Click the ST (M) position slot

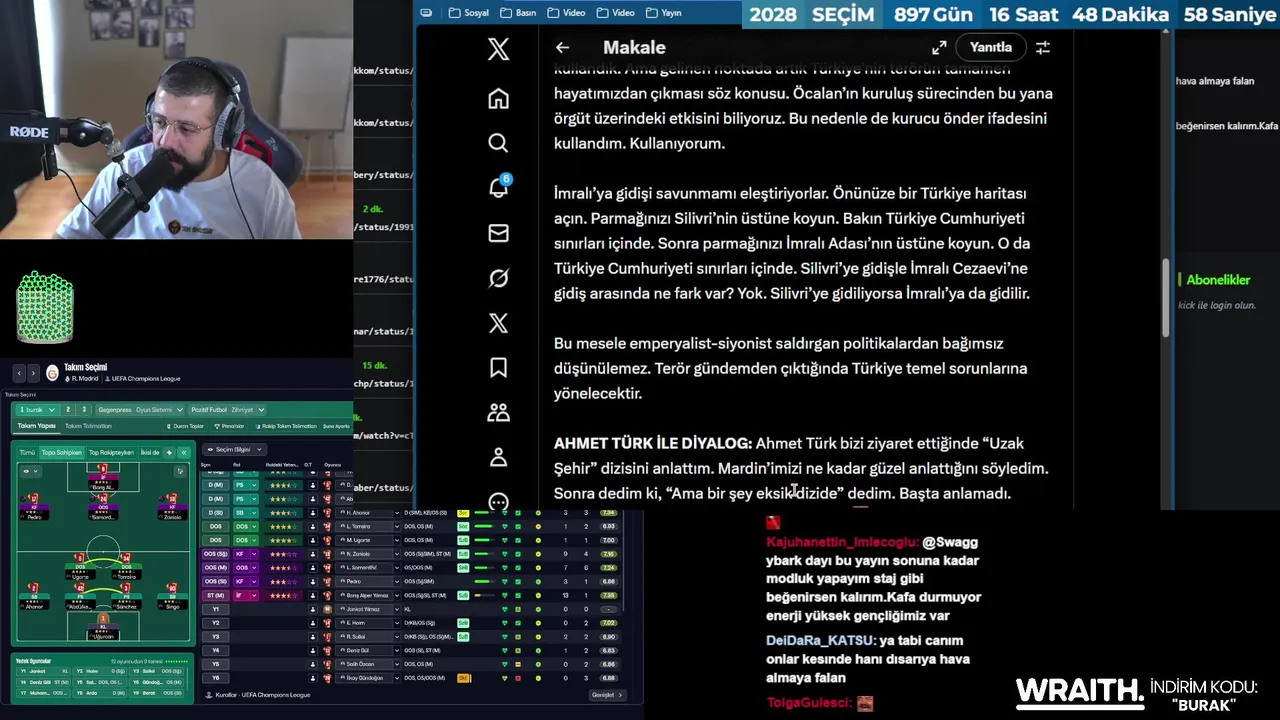(x=215, y=595)
